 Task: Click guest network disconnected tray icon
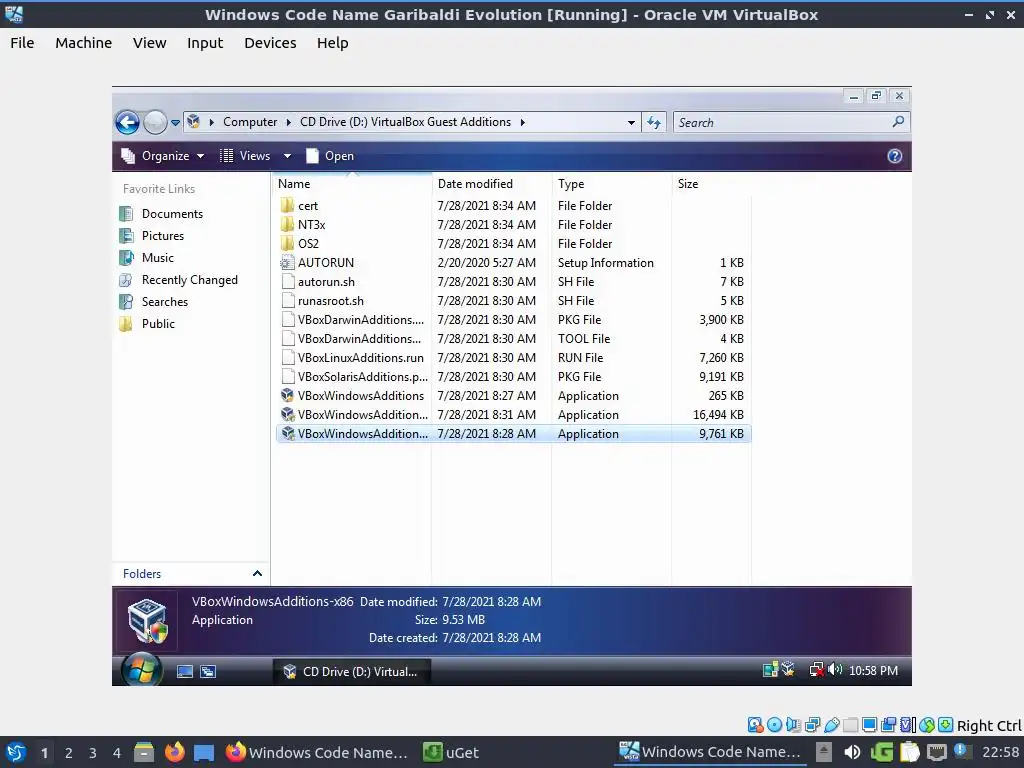[x=816, y=670]
